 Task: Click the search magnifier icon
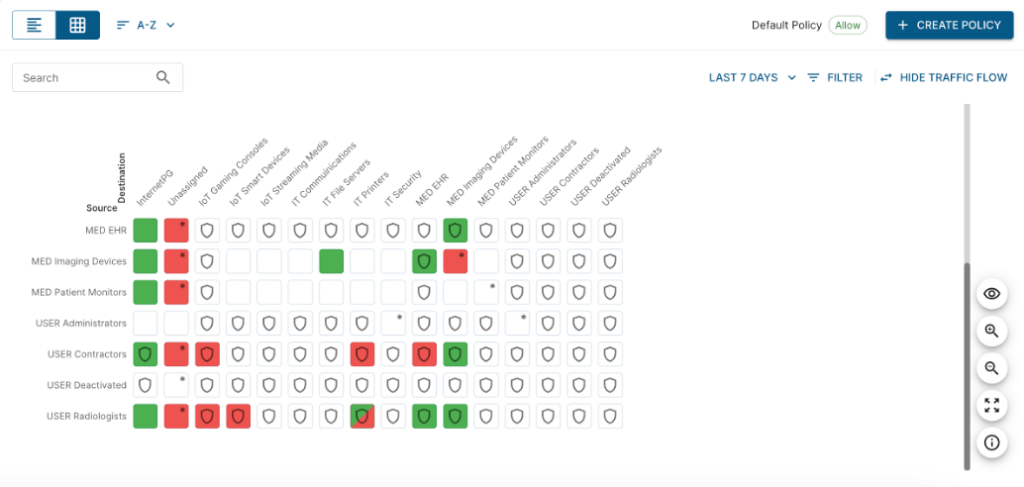(x=164, y=78)
